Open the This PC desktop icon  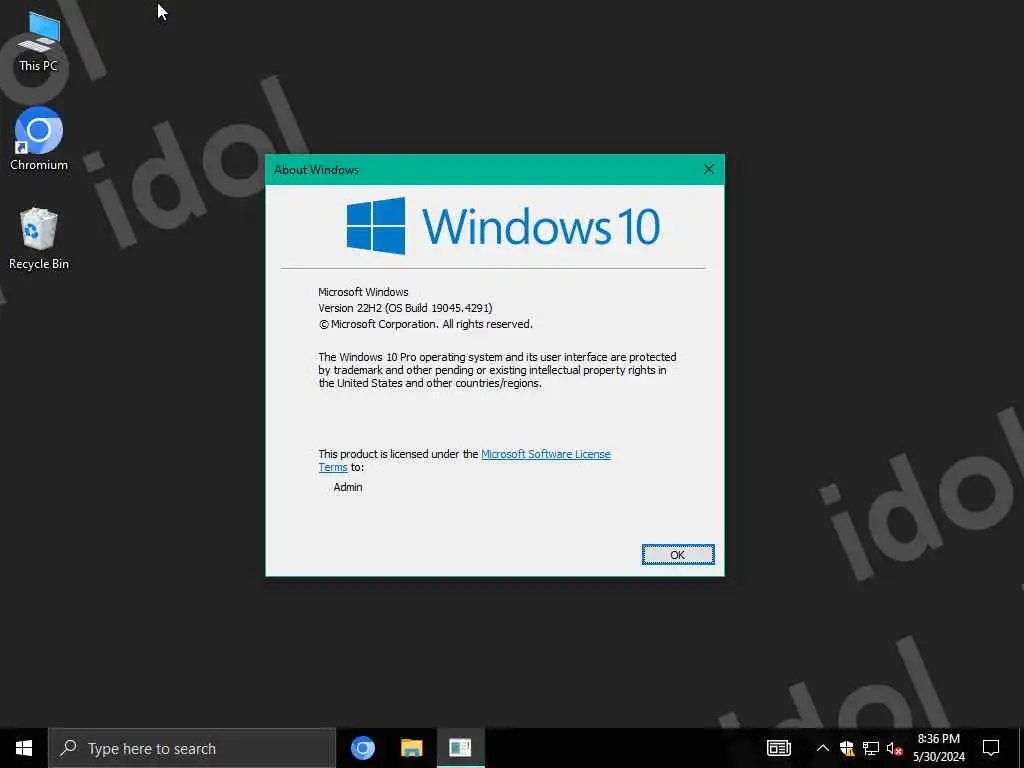pos(38,42)
